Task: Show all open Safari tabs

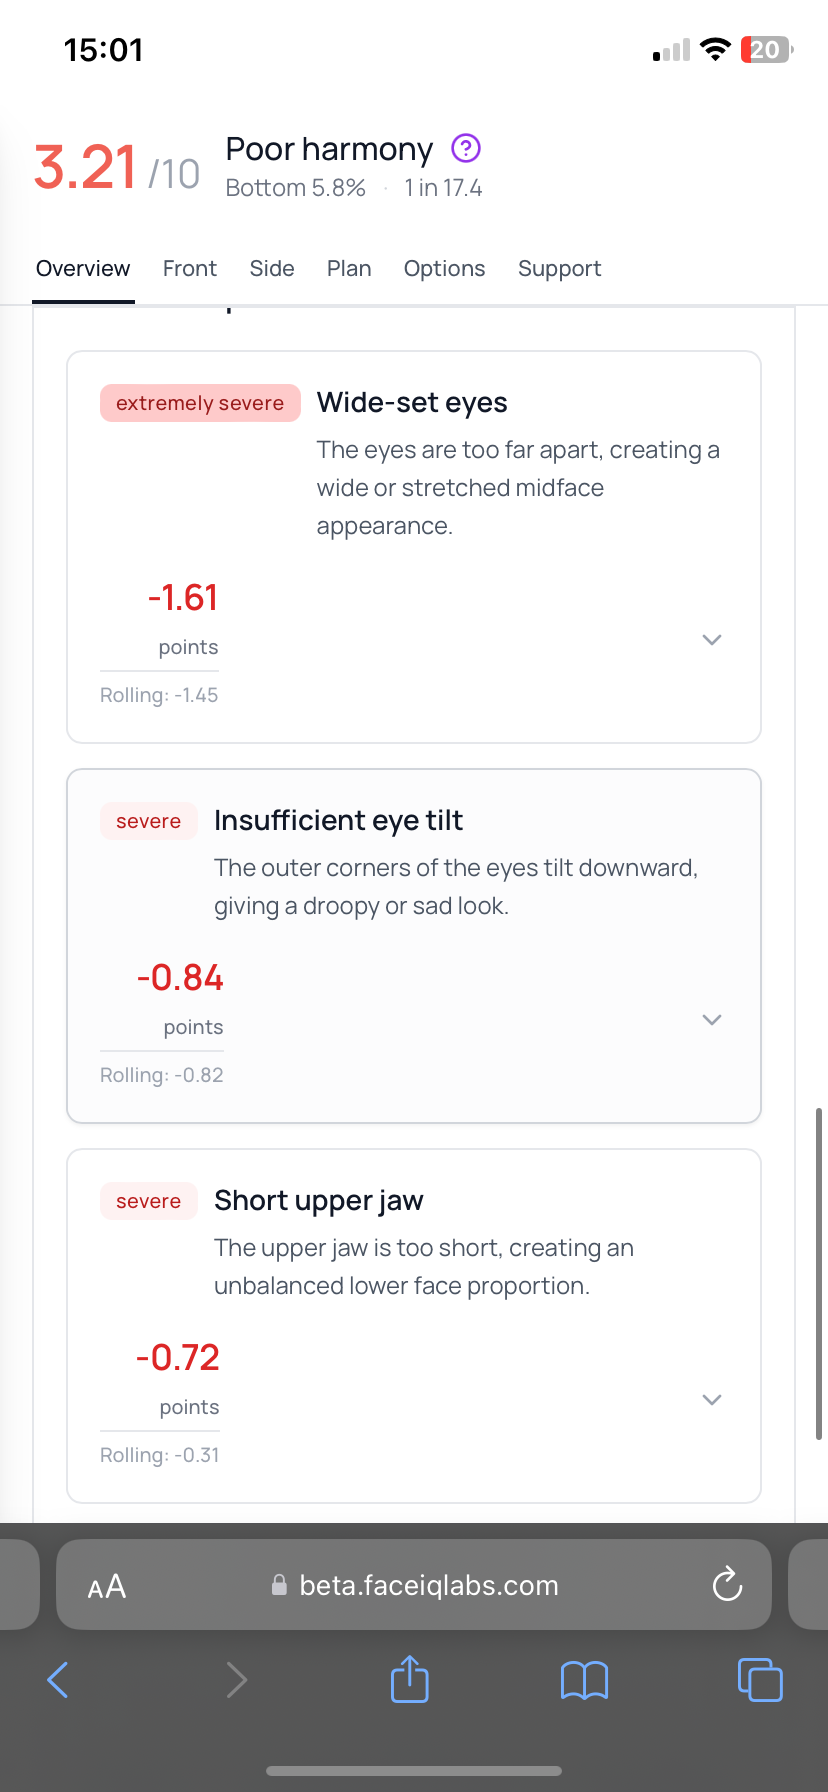Action: 760,1679
